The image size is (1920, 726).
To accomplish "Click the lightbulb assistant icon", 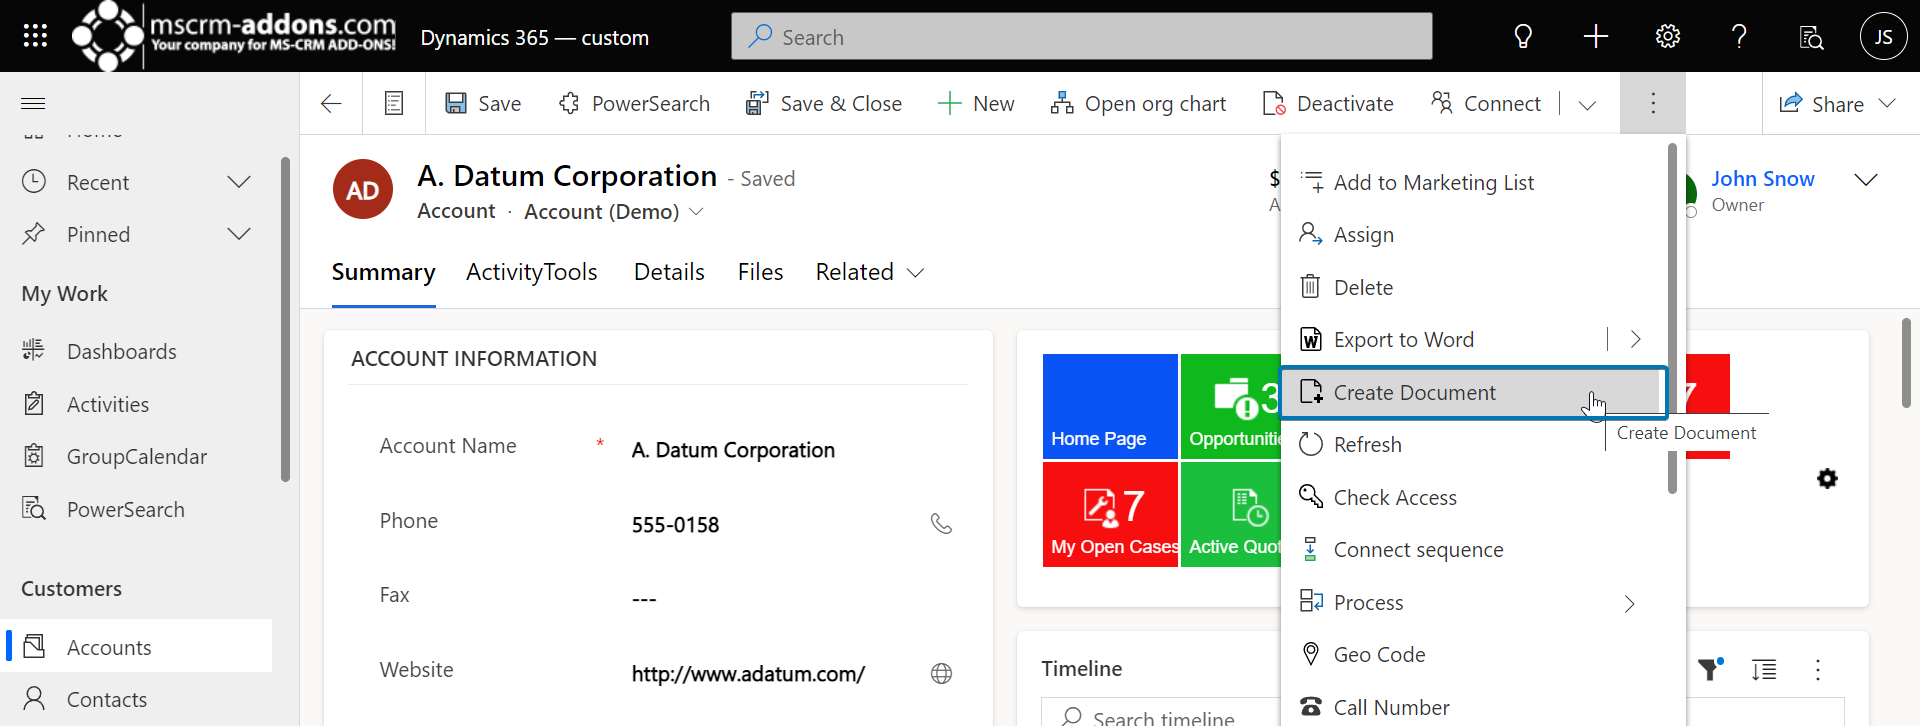I will (1523, 37).
